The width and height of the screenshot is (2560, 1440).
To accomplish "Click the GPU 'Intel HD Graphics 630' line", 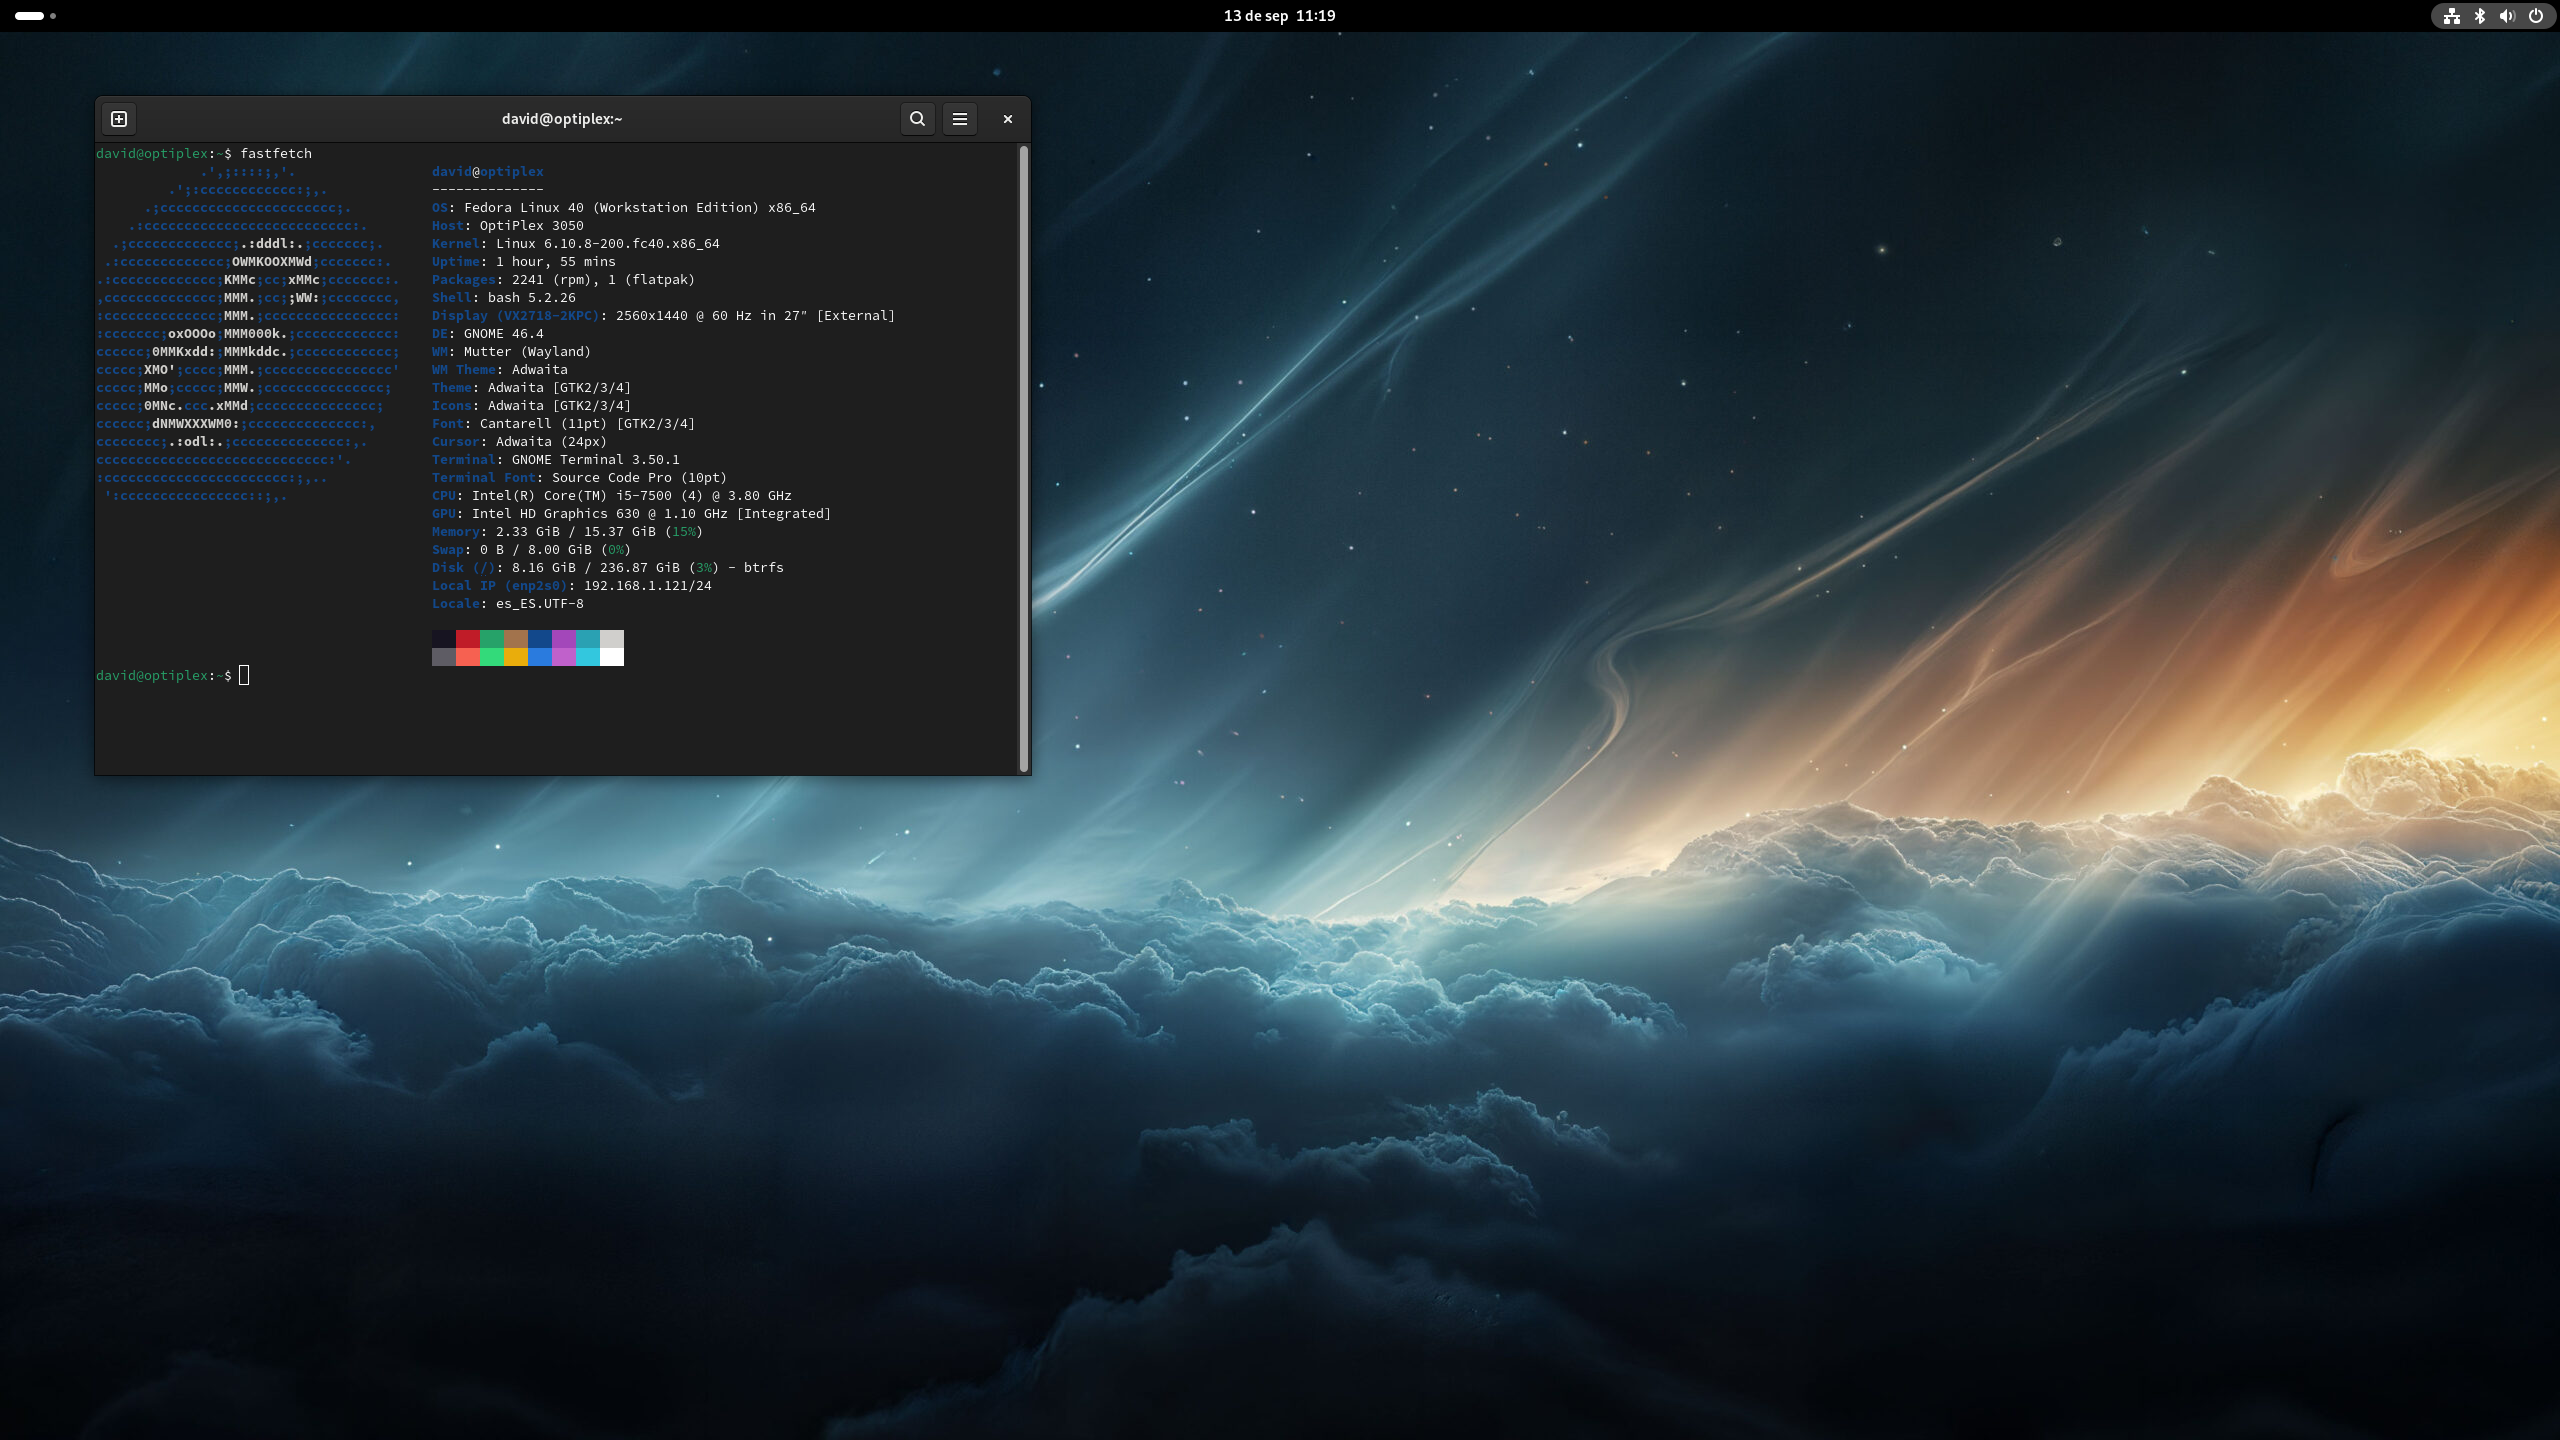I will click(x=632, y=514).
